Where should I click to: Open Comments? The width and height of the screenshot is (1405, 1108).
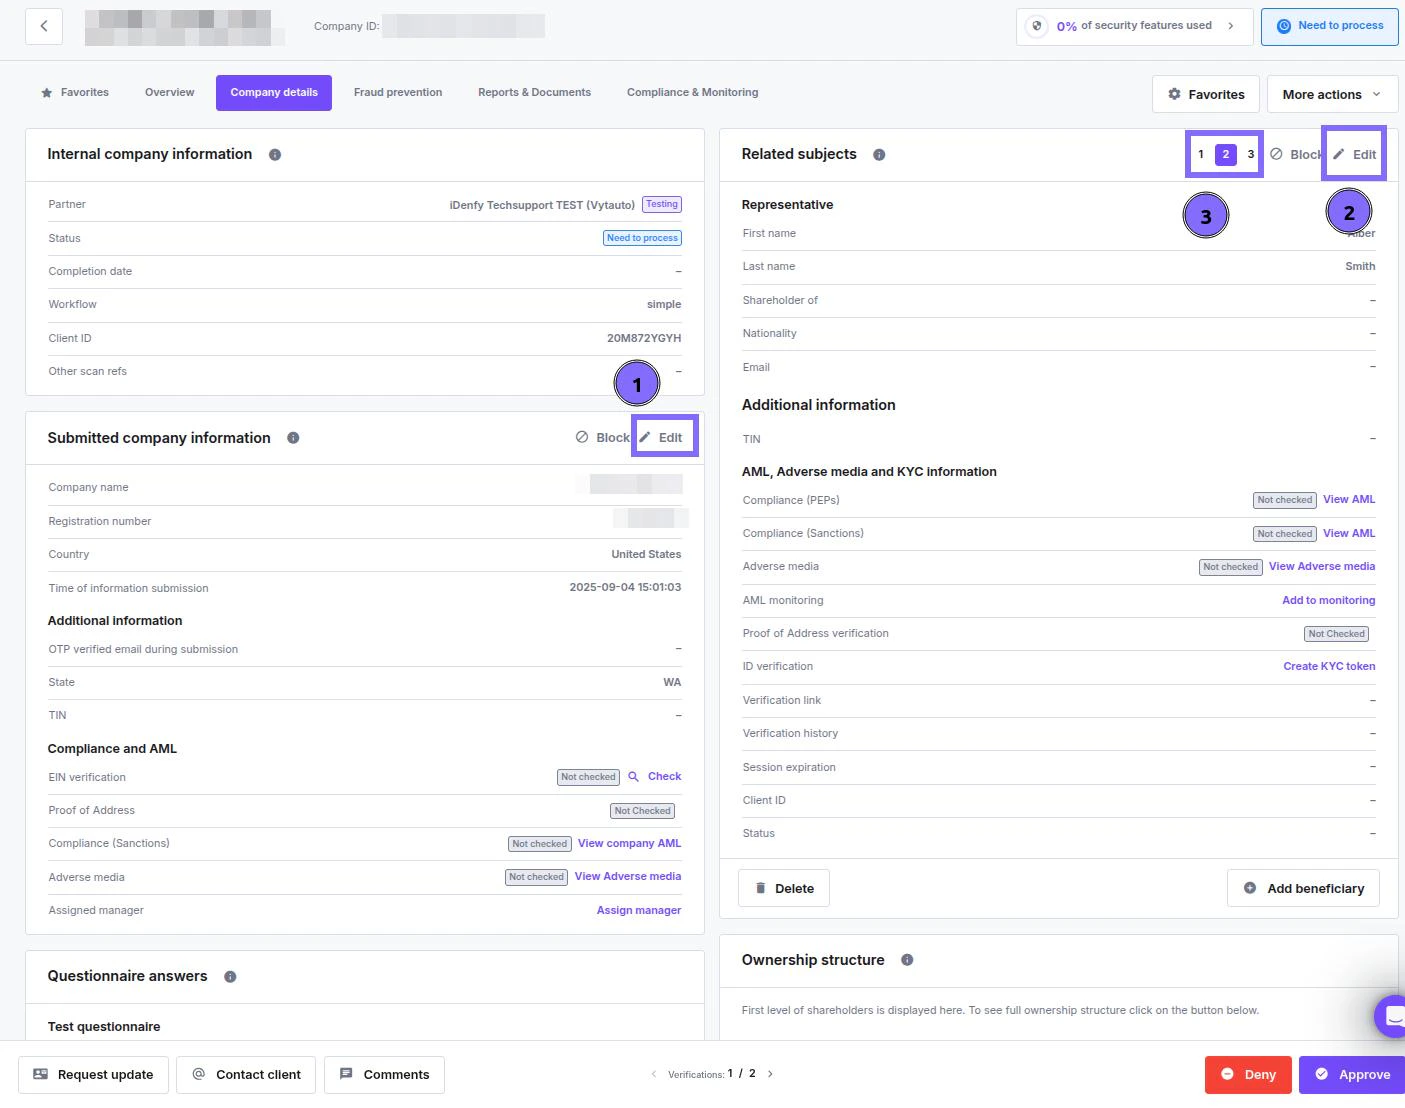point(384,1075)
